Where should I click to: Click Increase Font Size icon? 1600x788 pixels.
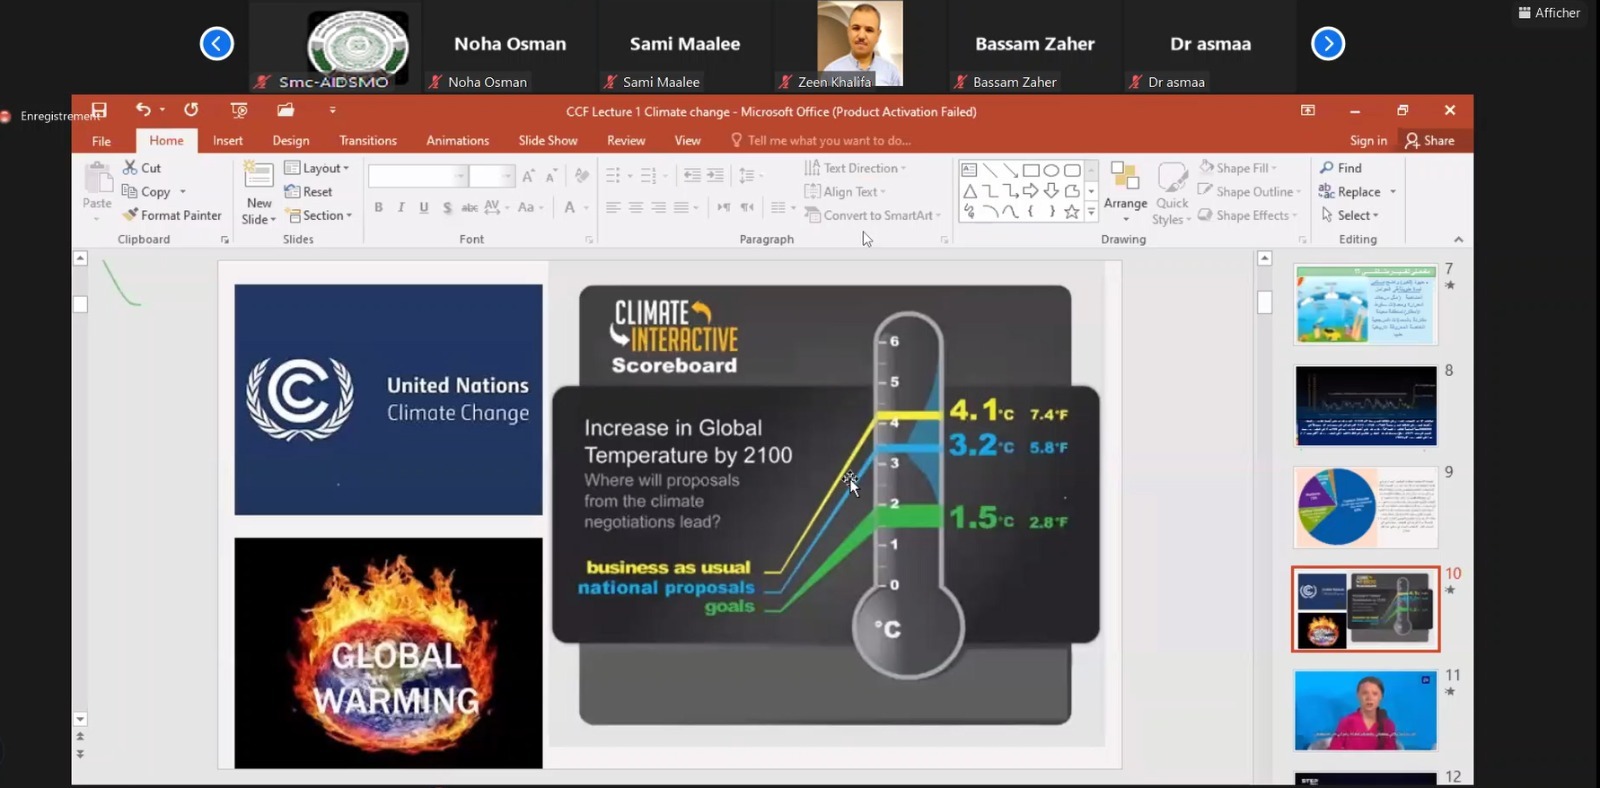tap(529, 176)
